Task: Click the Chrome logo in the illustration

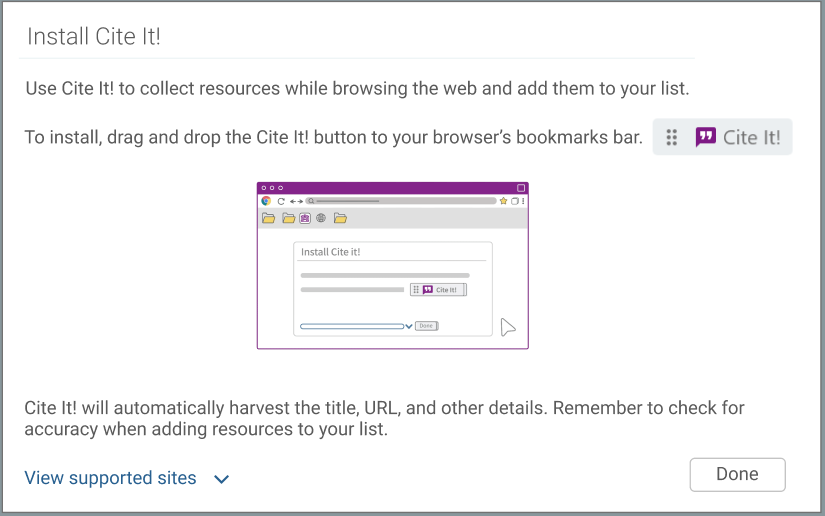Action: click(266, 201)
